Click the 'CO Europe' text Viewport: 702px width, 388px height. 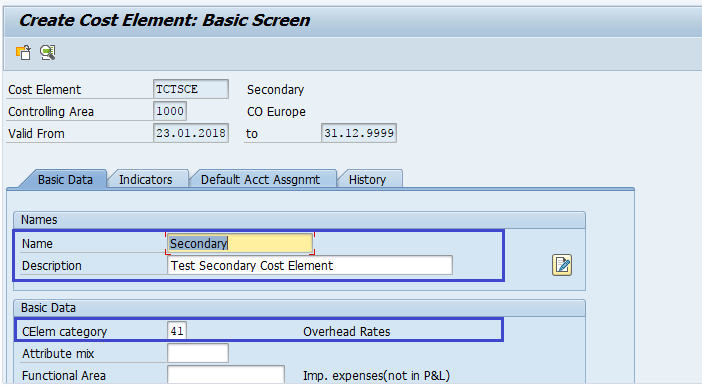click(x=276, y=111)
